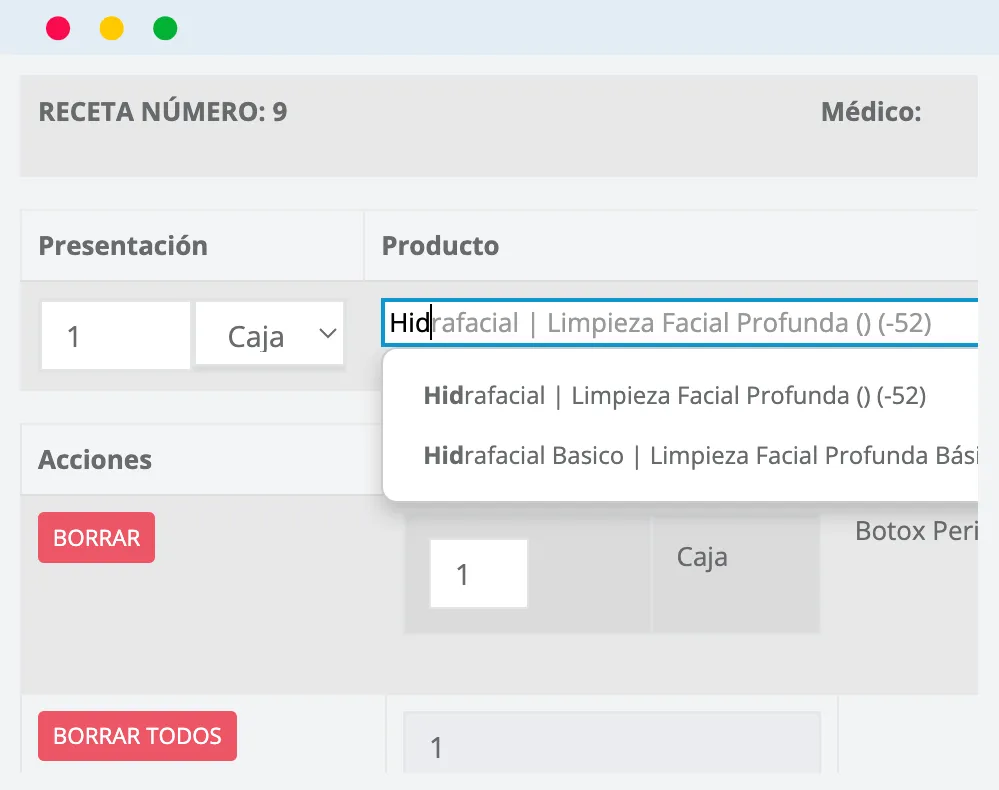Click the Producto search field with Hid
This screenshot has height=790, width=999.
coord(679,323)
